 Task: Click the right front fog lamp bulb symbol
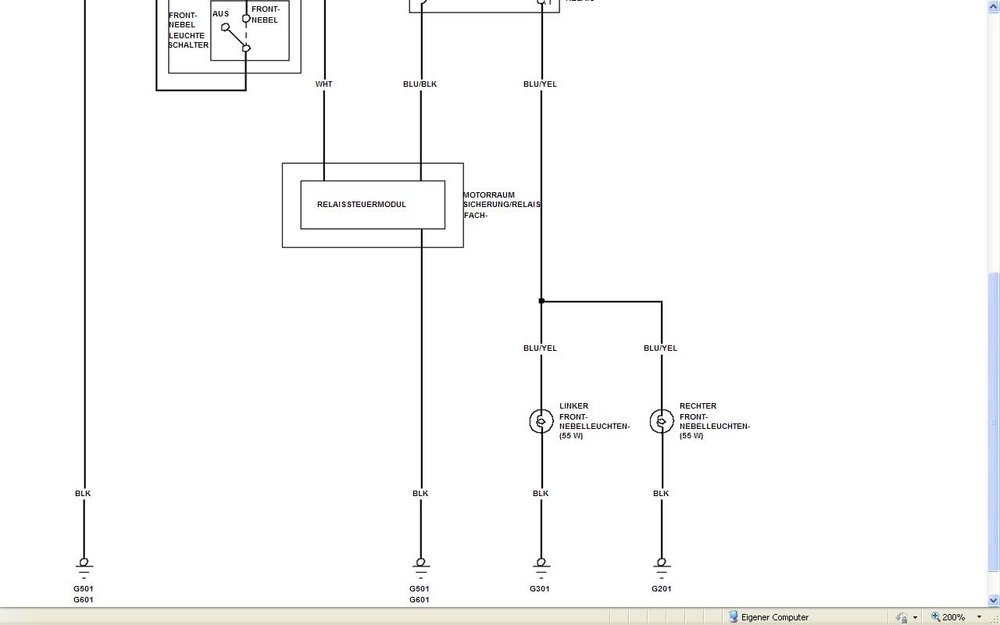661,421
